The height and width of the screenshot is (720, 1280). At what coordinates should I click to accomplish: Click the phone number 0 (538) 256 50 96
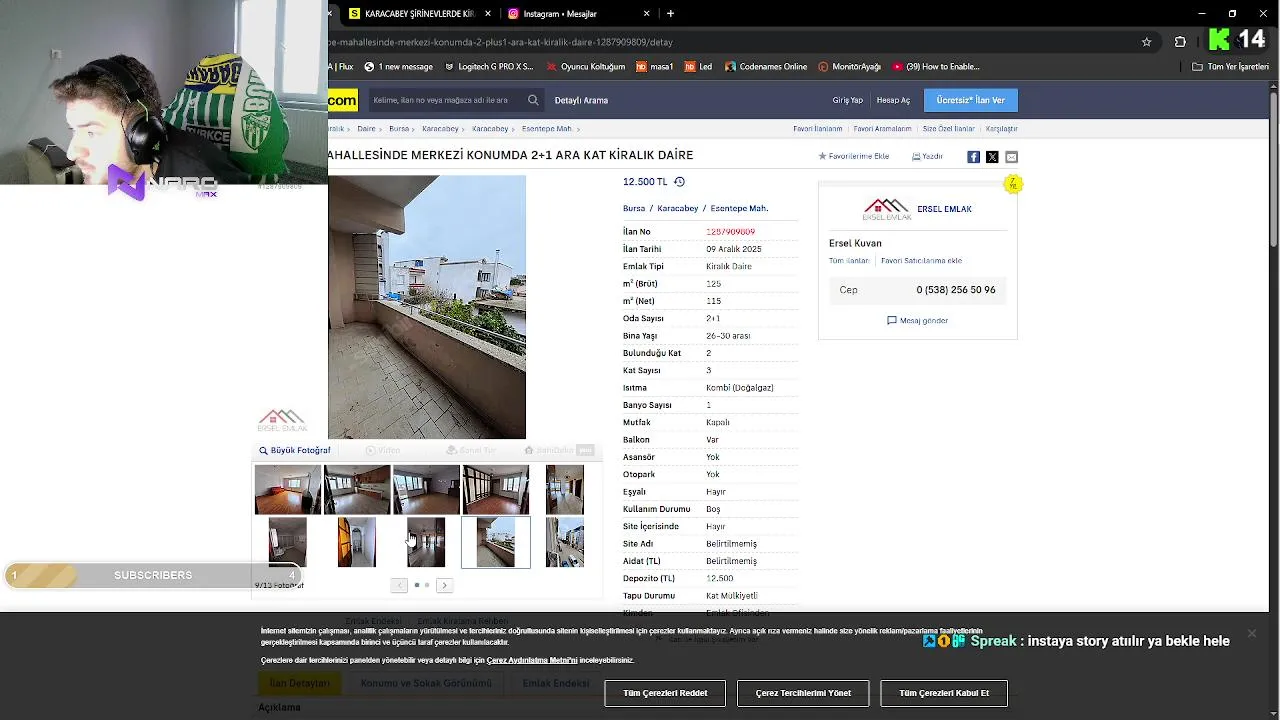click(956, 290)
